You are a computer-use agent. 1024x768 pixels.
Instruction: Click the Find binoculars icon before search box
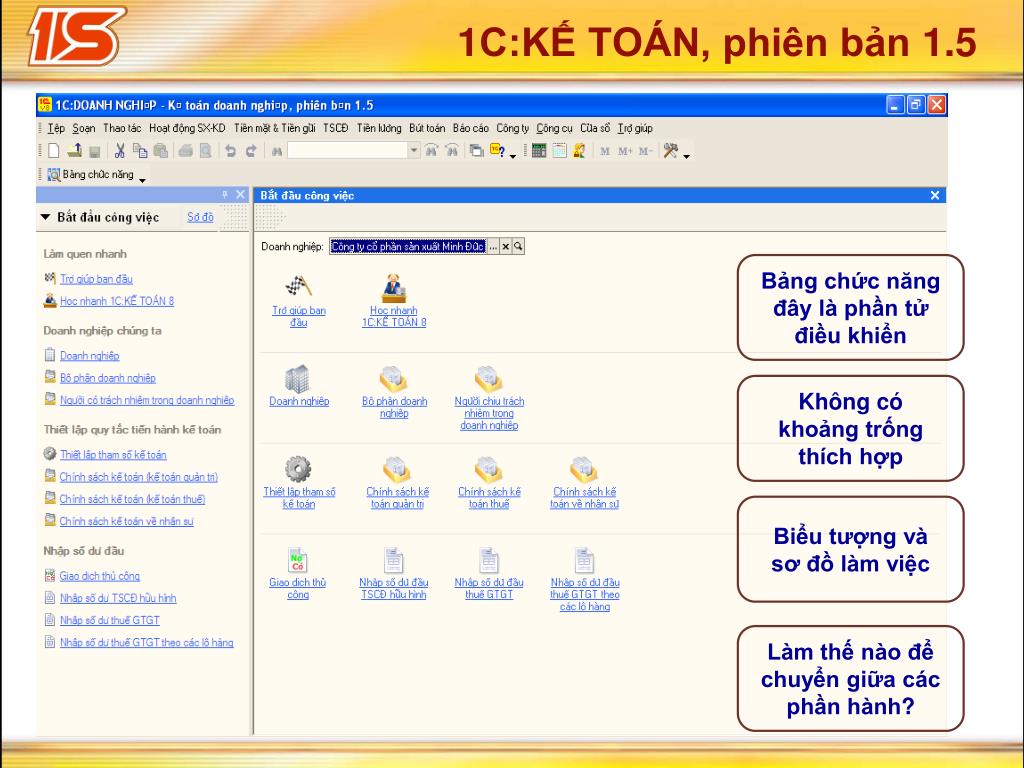(x=276, y=152)
